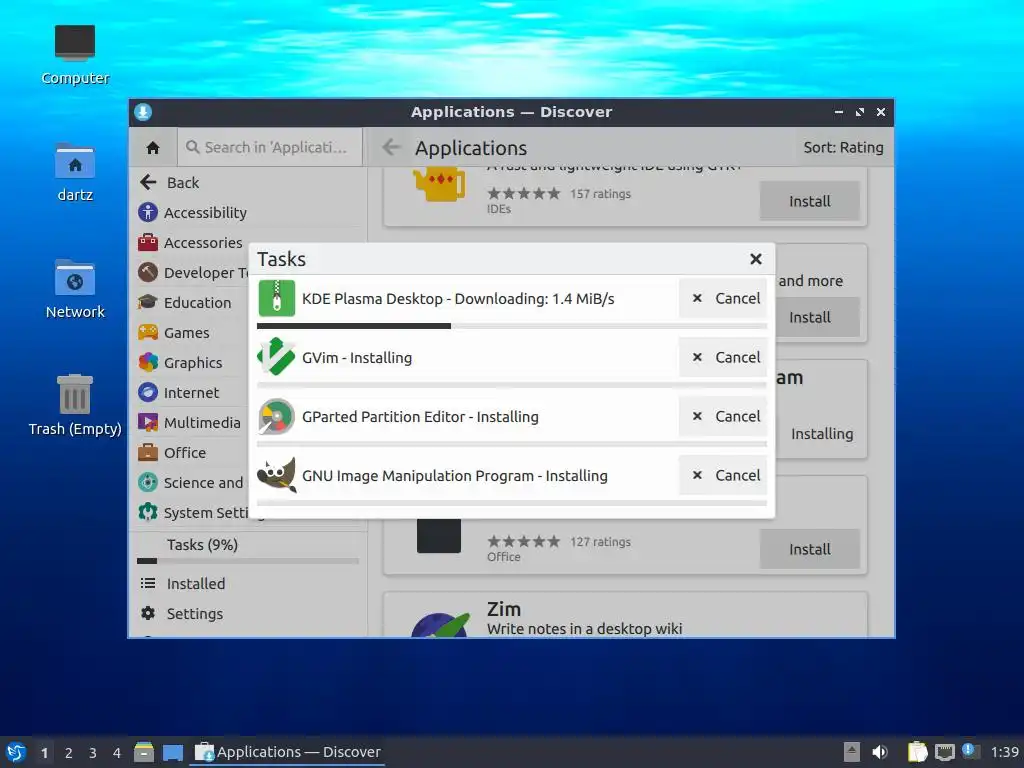Viewport: 1024px width, 768px height.
Task: Go to the Discover home page icon
Action: [153, 148]
